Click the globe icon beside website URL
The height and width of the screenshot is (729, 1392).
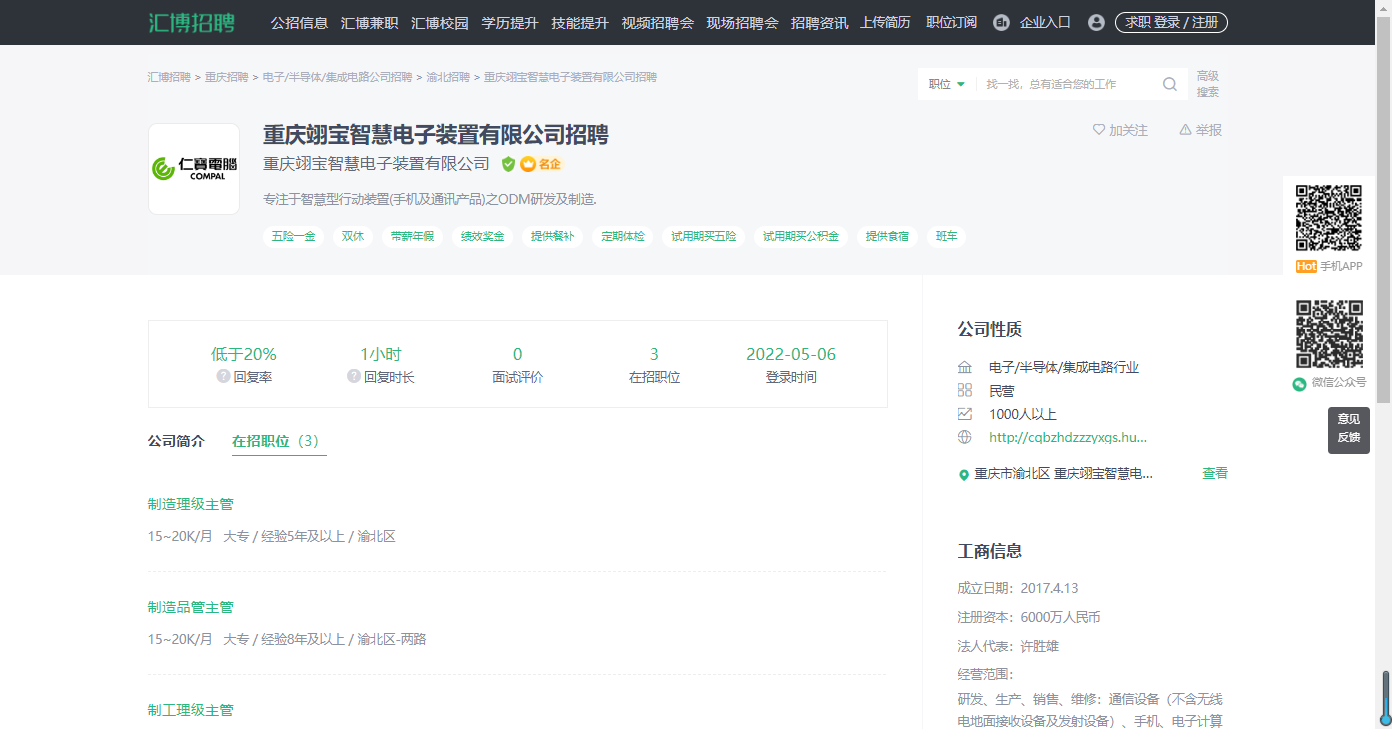point(965,437)
